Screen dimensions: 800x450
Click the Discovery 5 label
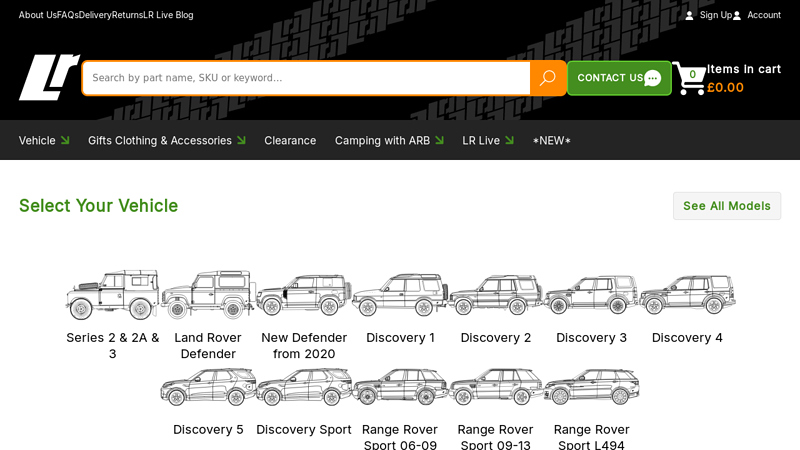click(x=208, y=430)
